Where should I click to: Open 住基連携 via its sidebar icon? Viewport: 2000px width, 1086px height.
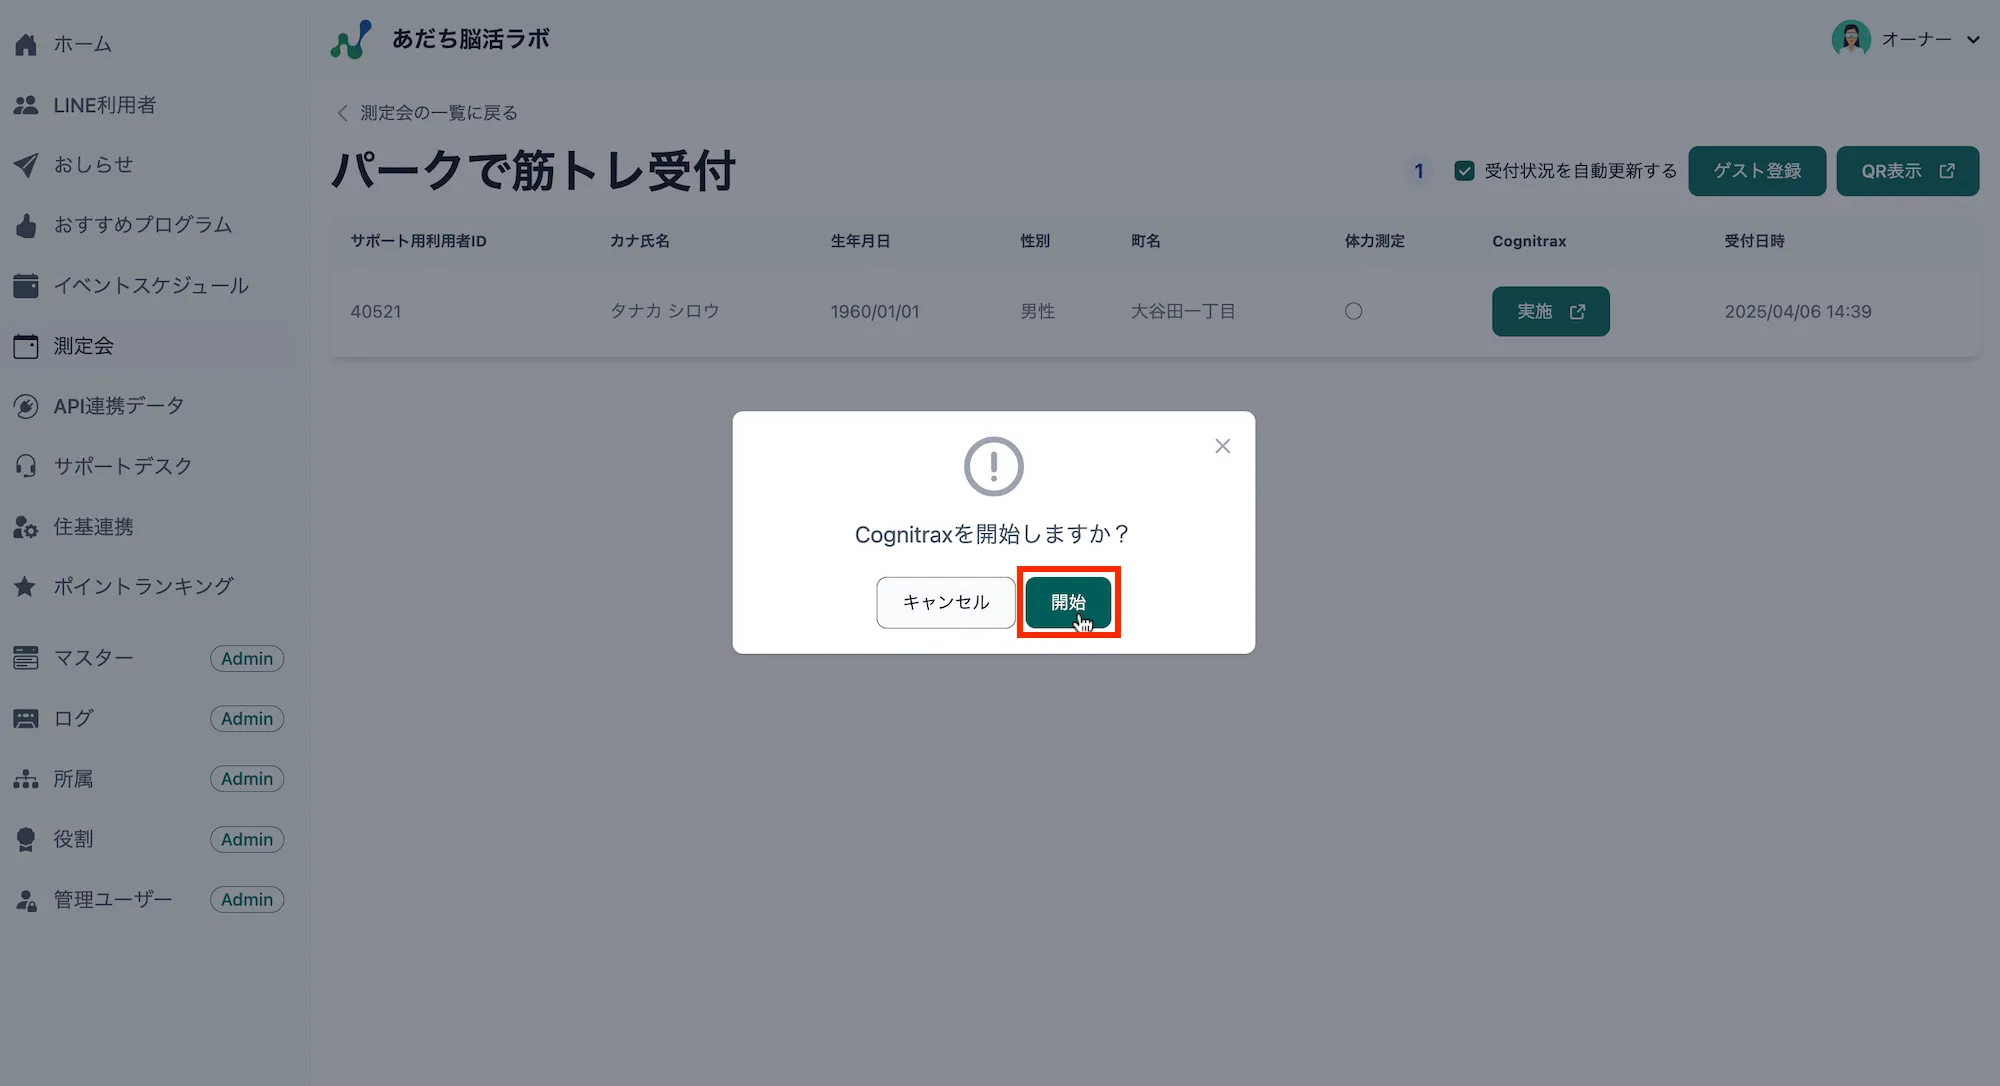click(x=26, y=526)
